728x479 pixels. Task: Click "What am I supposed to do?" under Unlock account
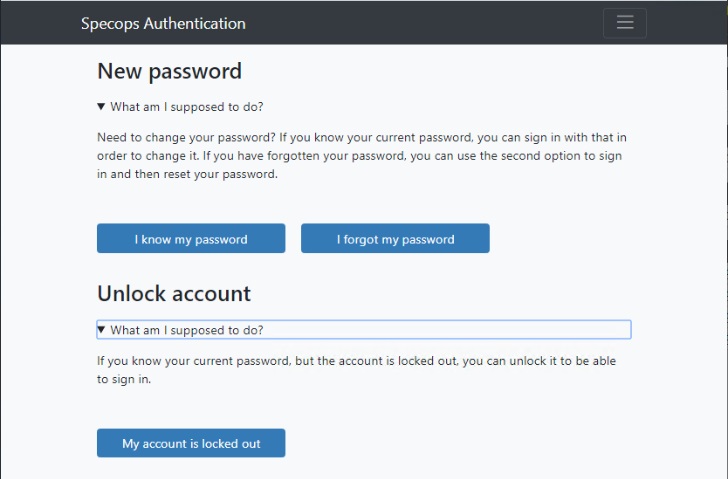coord(187,330)
